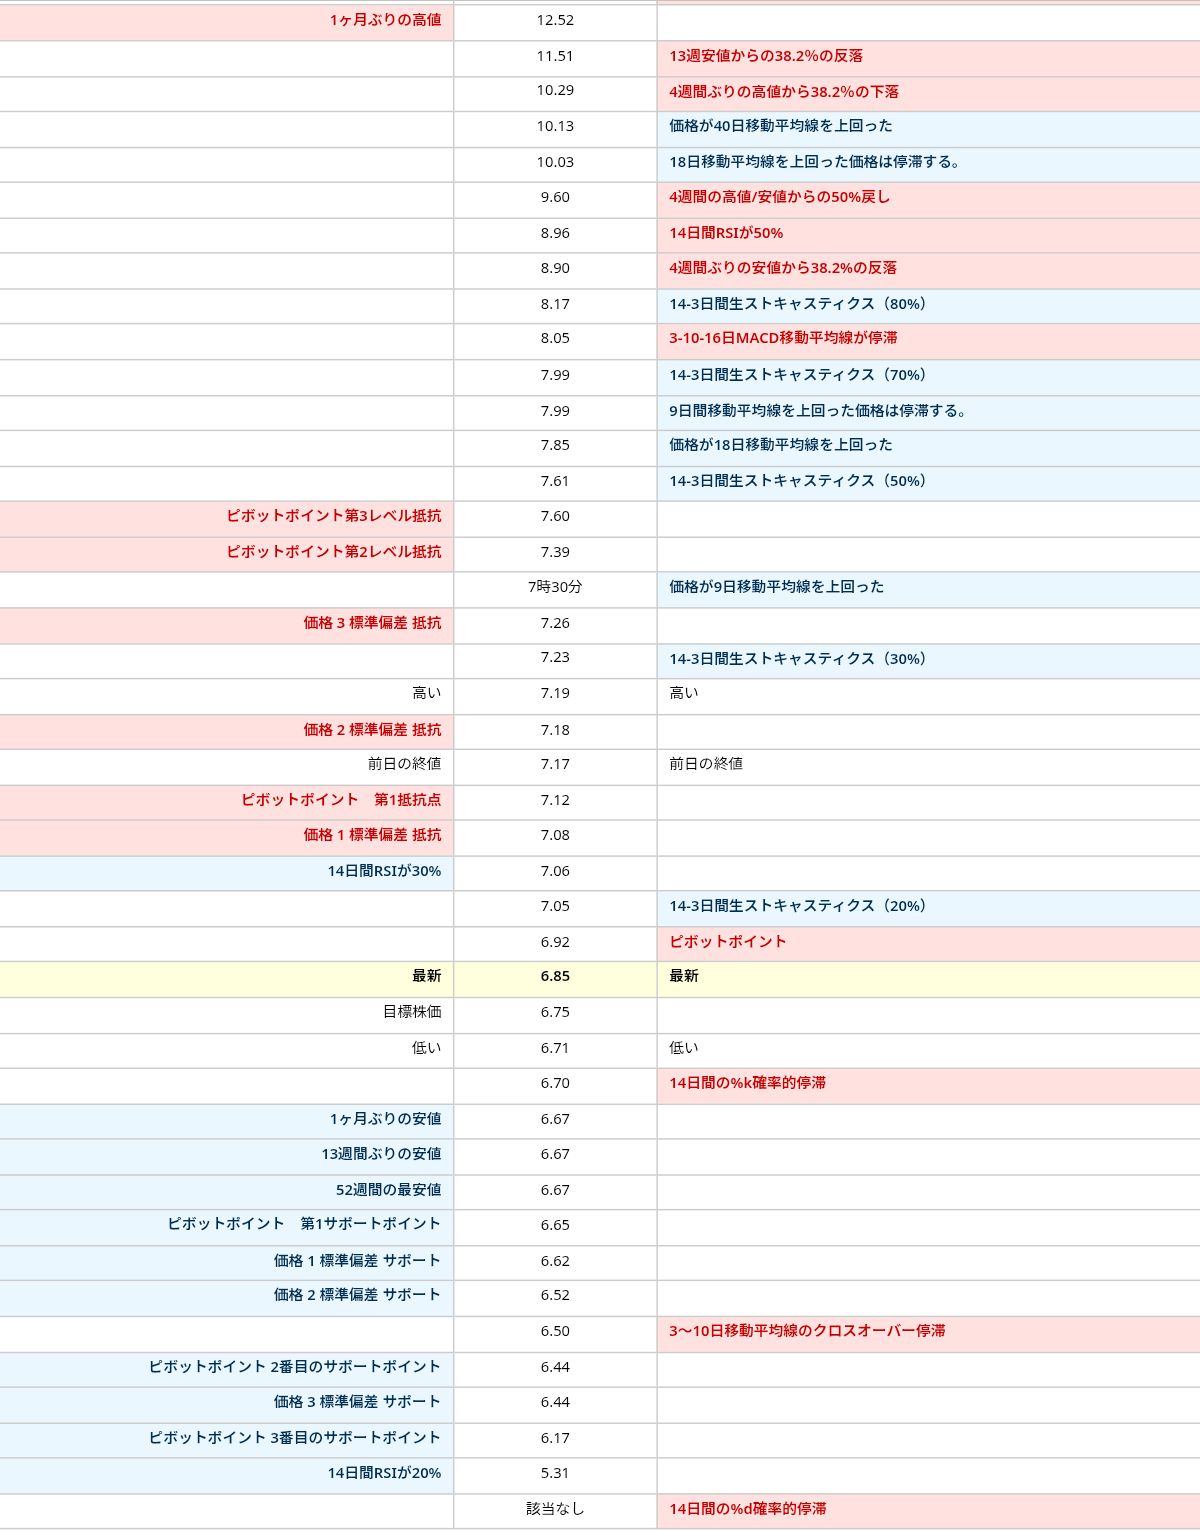Click the '1ヶ月ぶりの高値' label

pyautogui.click(x=385, y=20)
